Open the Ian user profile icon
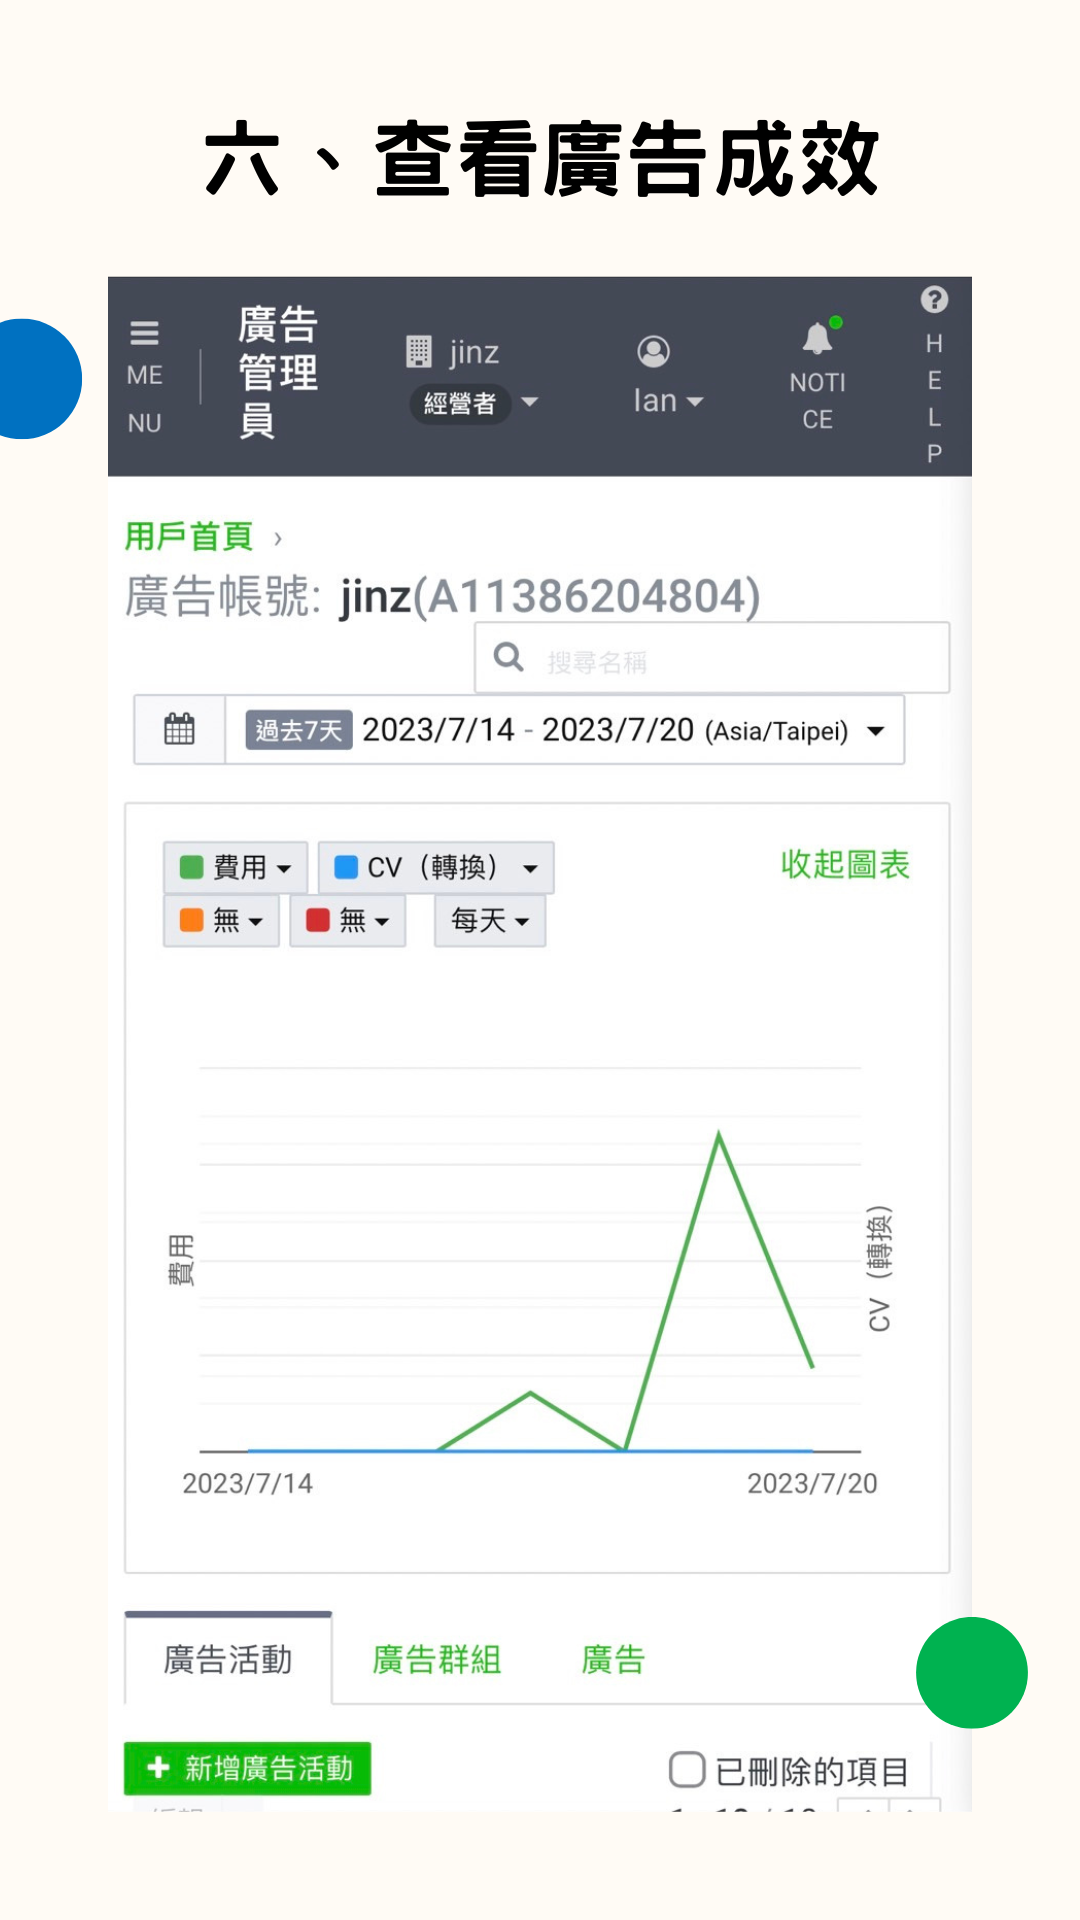This screenshot has width=1080, height=1920. [x=653, y=351]
